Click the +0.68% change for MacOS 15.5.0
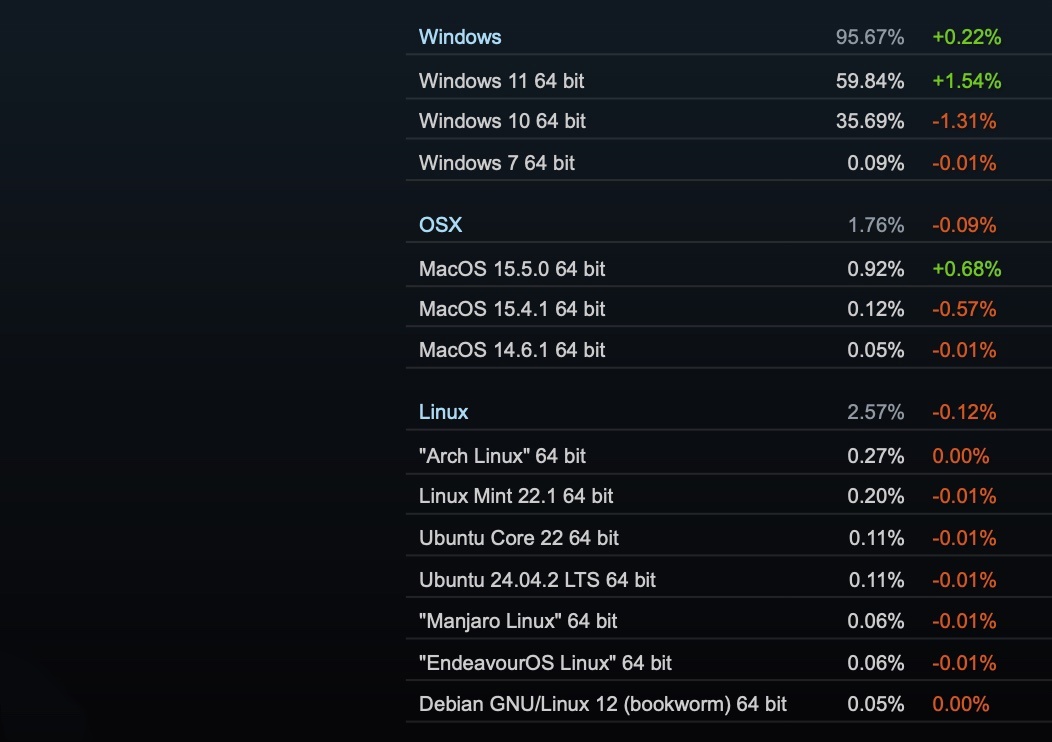 966,269
